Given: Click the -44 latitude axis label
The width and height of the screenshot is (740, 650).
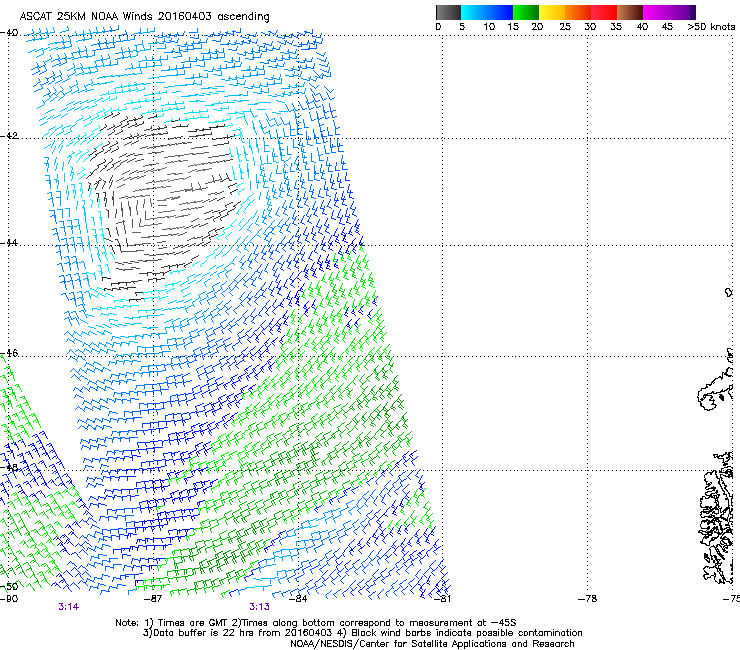Looking at the screenshot, I should coord(9,243).
